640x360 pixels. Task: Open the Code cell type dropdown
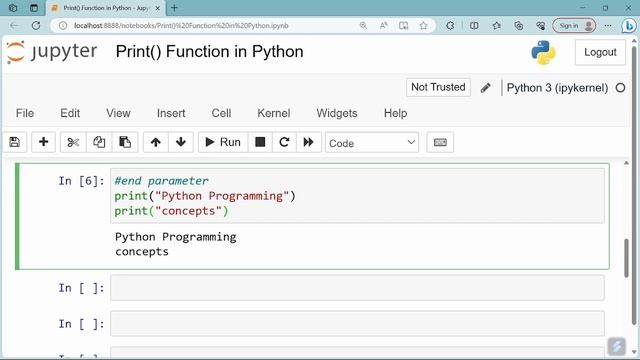372,142
